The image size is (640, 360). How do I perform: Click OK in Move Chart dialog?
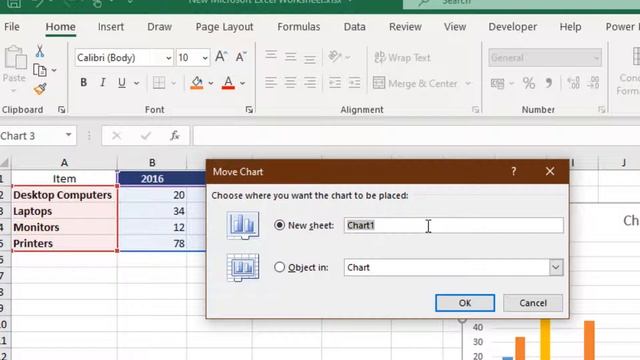pyautogui.click(x=465, y=303)
